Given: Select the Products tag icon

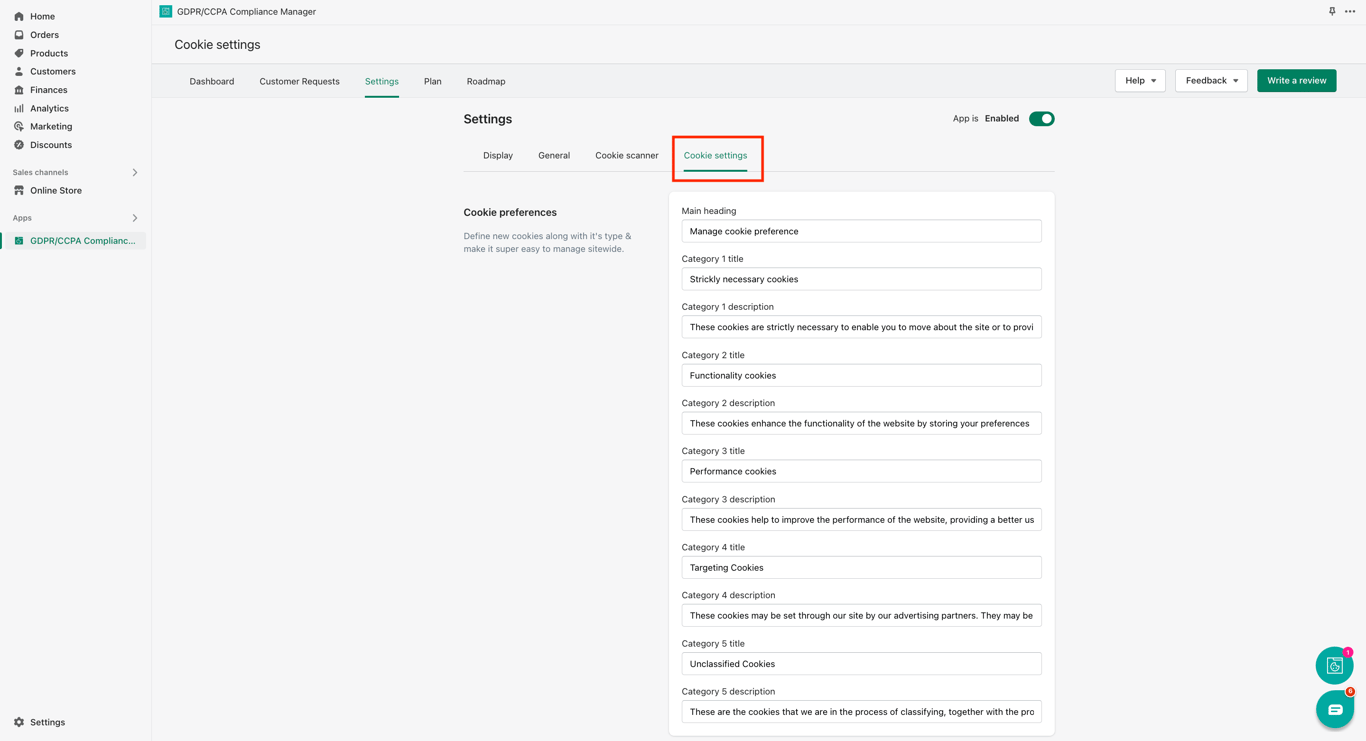Looking at the screenshot, I should [19, 53].
